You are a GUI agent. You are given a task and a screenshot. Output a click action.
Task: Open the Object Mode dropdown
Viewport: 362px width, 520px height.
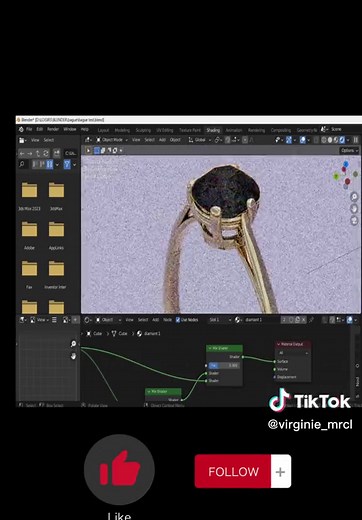[112, 140]
